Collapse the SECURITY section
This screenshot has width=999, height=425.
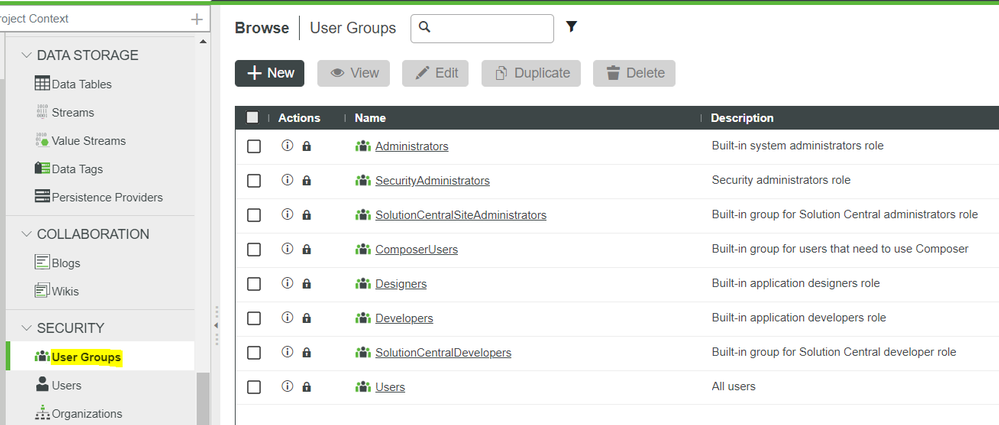click(x=25, y=328)
